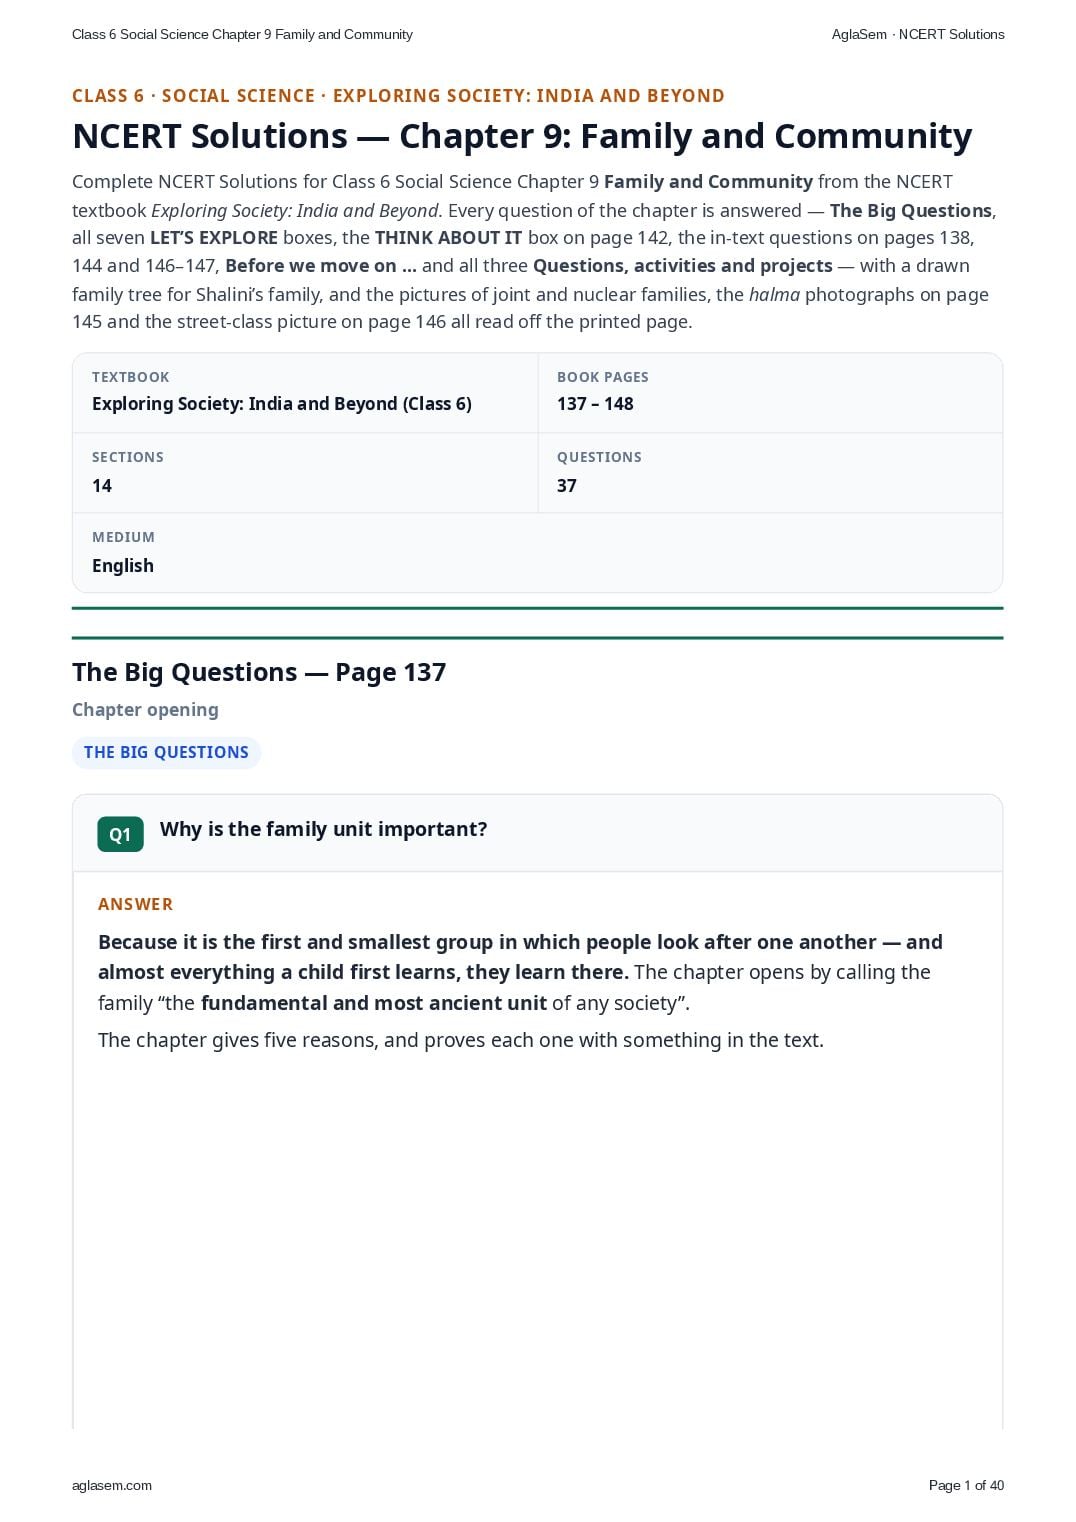Screen dimensions: 1076x1522
Task: Click the TEXTBOOK info cell
Action: coord(305,392)
